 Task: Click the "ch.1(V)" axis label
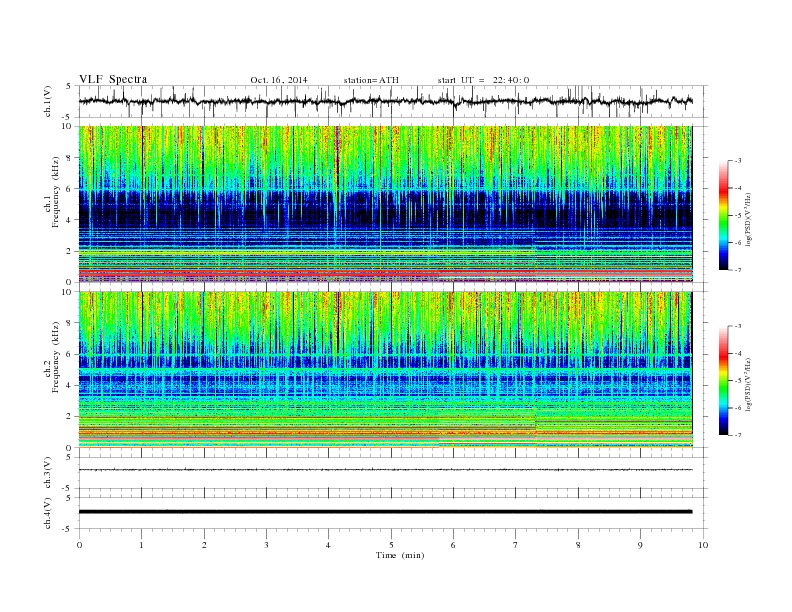pyautogui.click(x=48, y=103)
